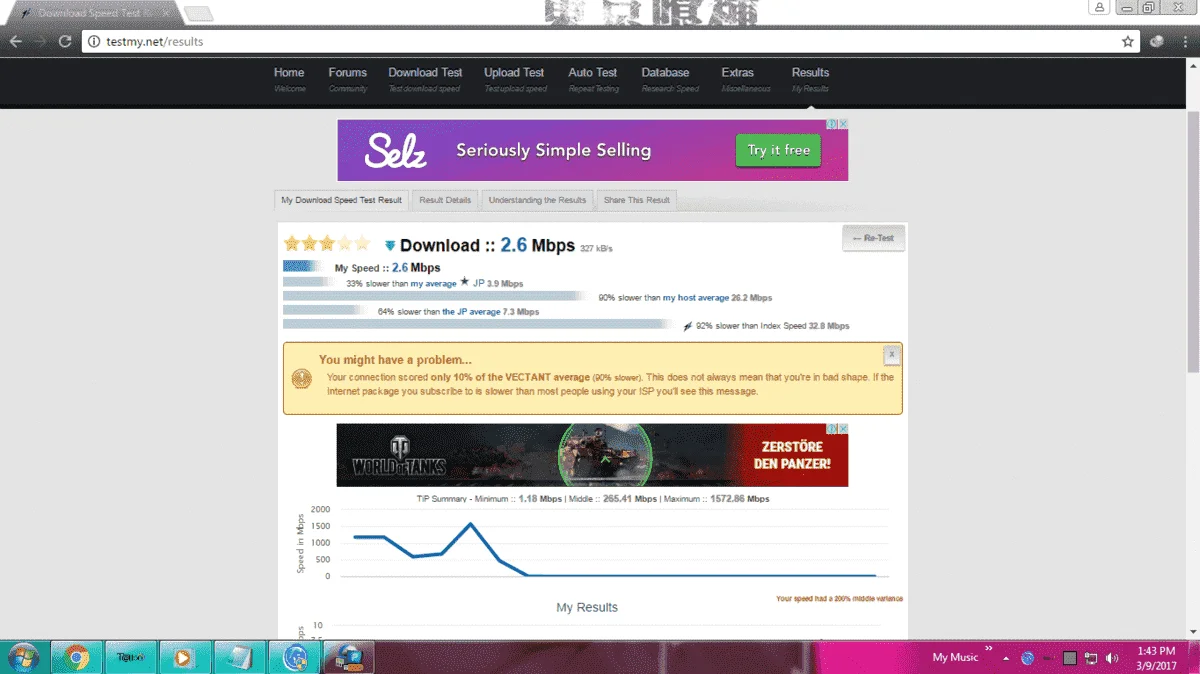Close the Selz advertisement
Viewport: 1200px width, 674px height.
[x=843, y=125]
